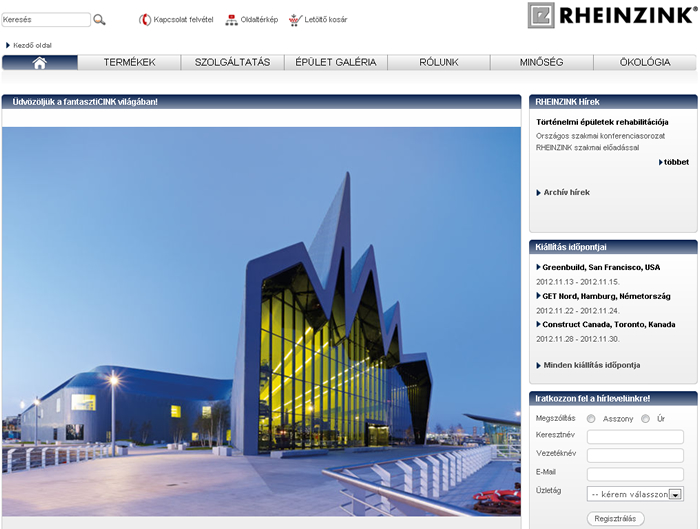Image resolution: width=700 pixels, height=529 pixels.
Task: Click the Keresztnév input field
Action: (635, 437)
